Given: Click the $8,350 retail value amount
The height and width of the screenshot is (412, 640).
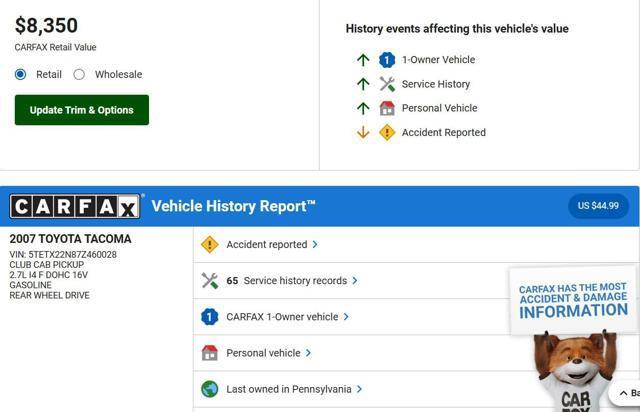Looking at the screenshot, I should 46,25.
